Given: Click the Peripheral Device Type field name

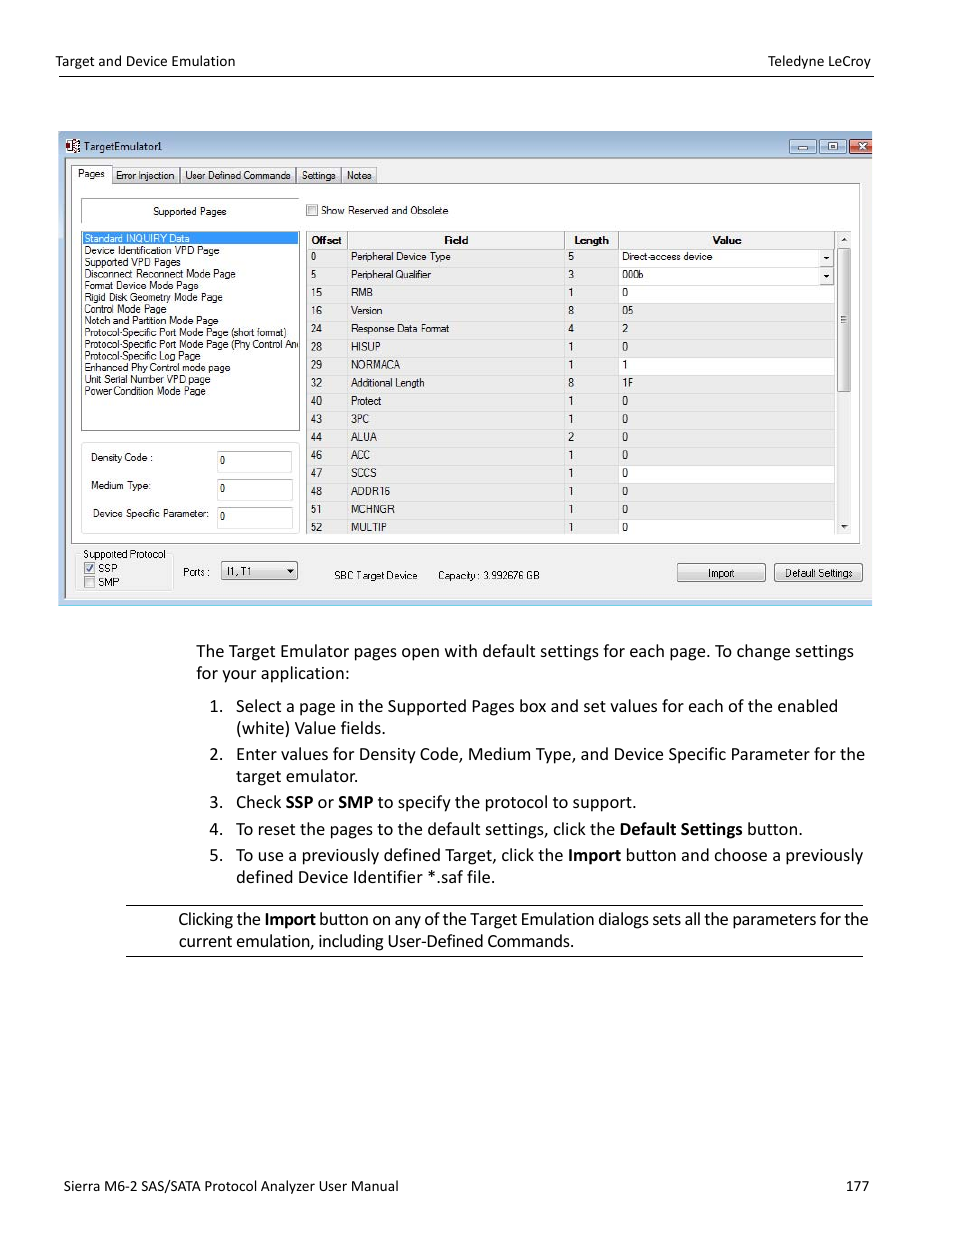Looking at the screenshot, I should (400, 257).
